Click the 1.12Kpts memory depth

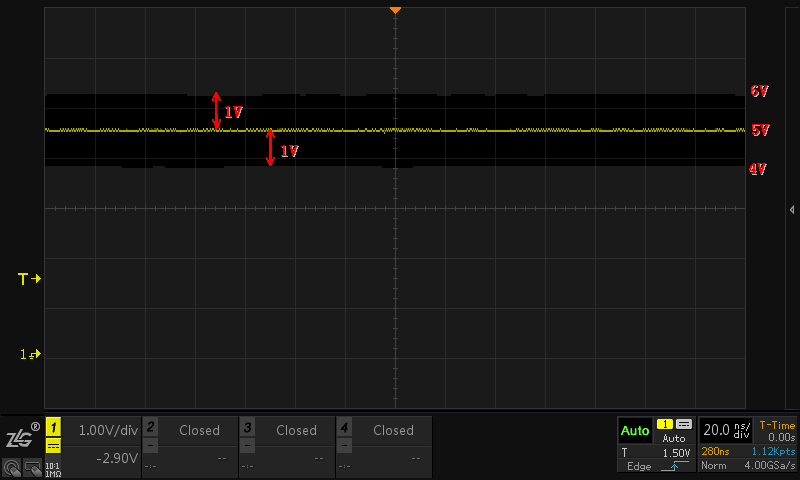pyautogui.click(x=773, y=451)
